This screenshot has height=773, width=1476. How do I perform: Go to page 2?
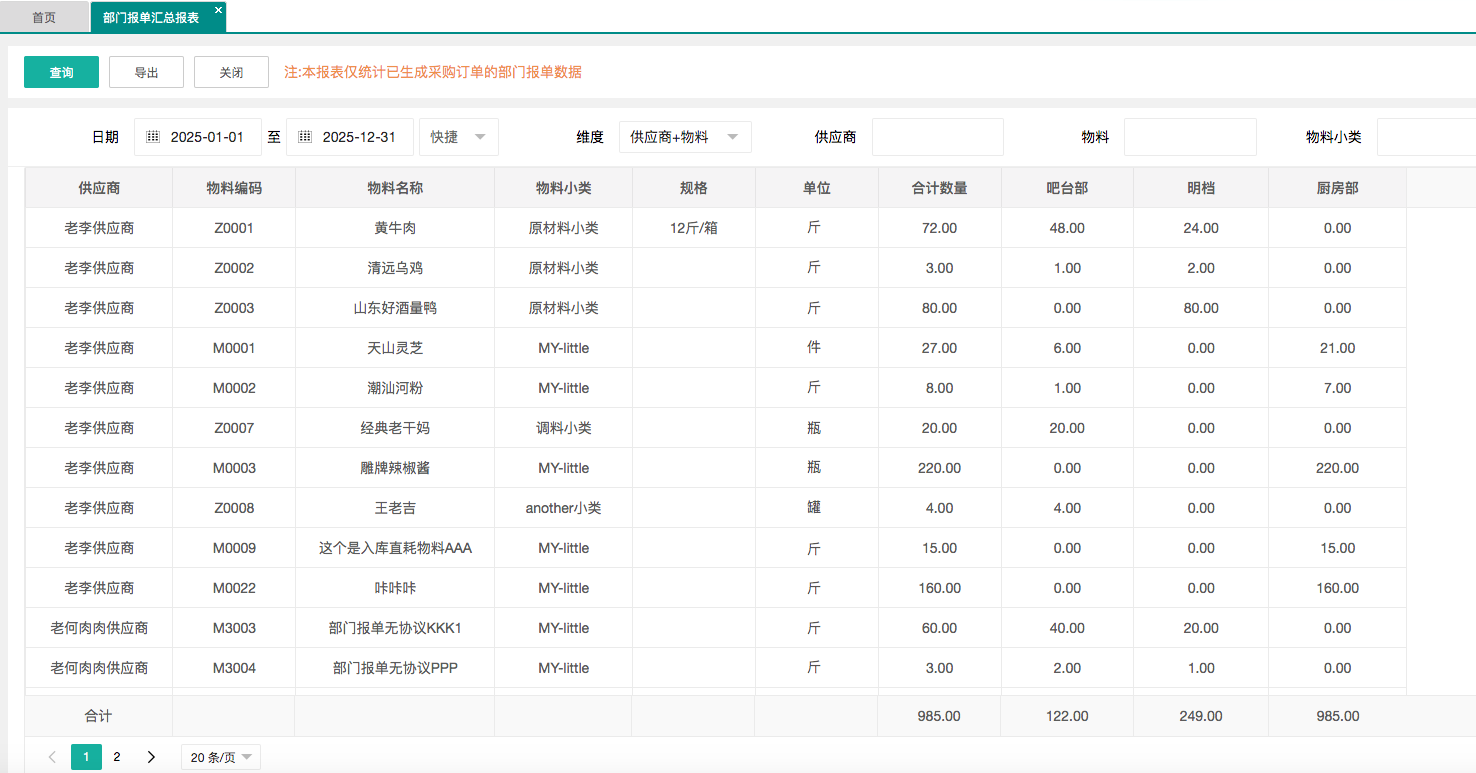pos(117,757)
